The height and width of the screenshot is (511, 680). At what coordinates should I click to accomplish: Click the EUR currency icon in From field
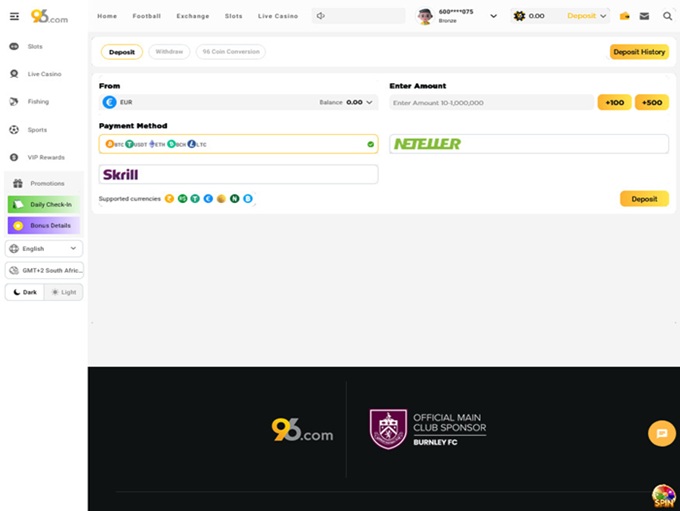click(109, 102)
